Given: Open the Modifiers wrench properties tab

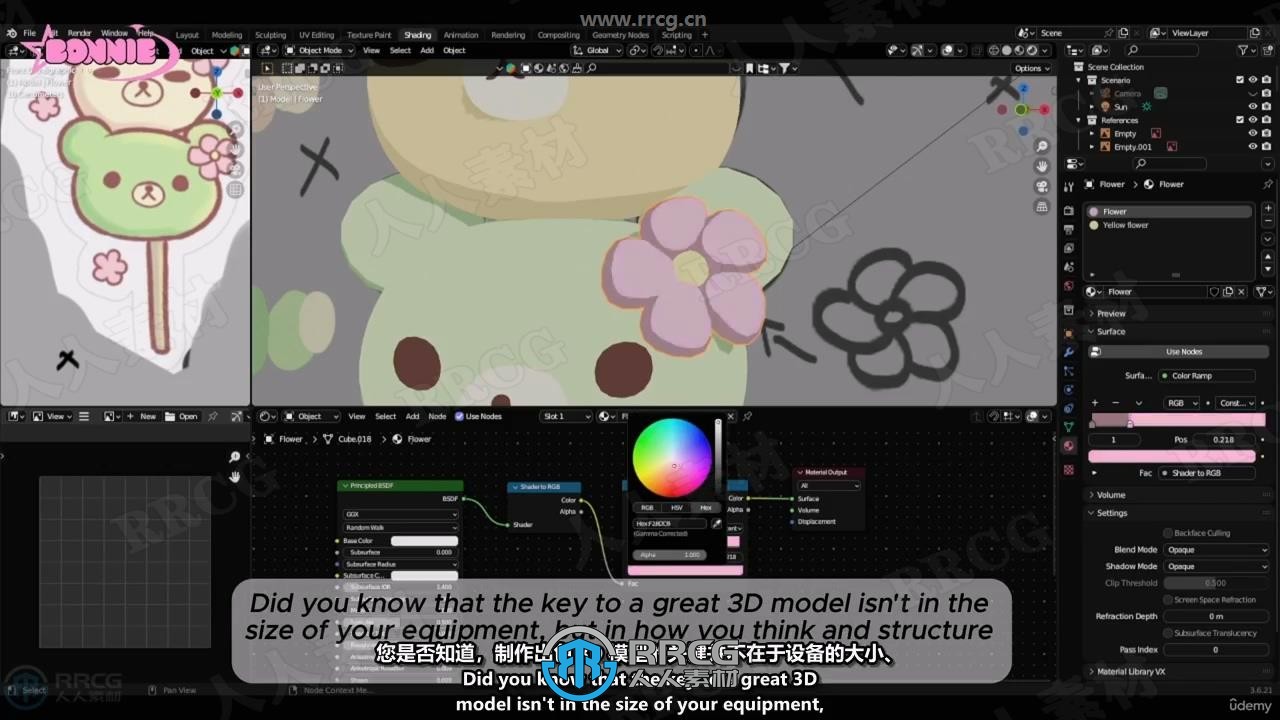Looking at the screenshot, I should click(x=1069, y=352).
